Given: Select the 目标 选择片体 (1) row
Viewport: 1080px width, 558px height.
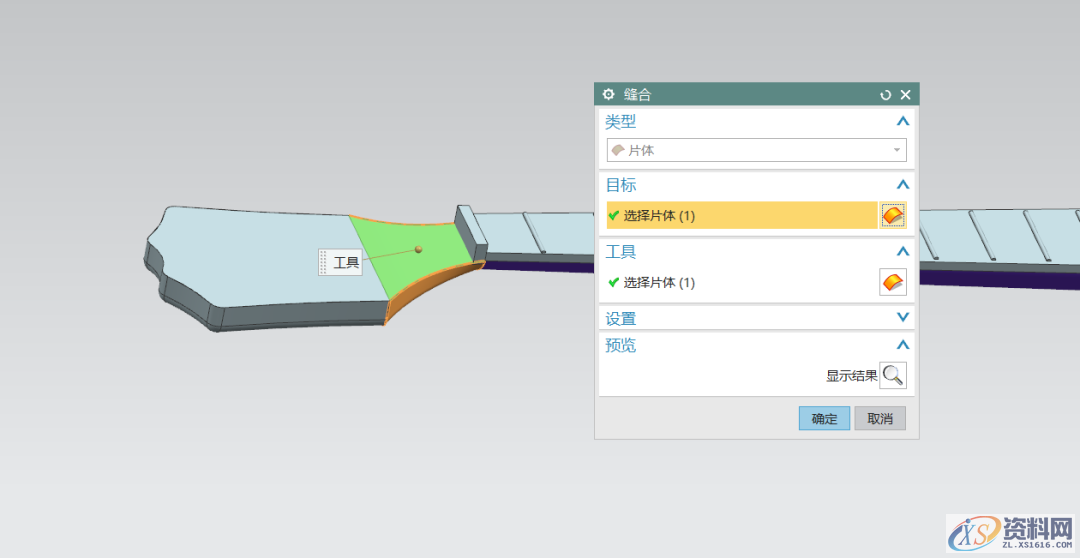Looking at the screenshot, I should coord(742,216).
